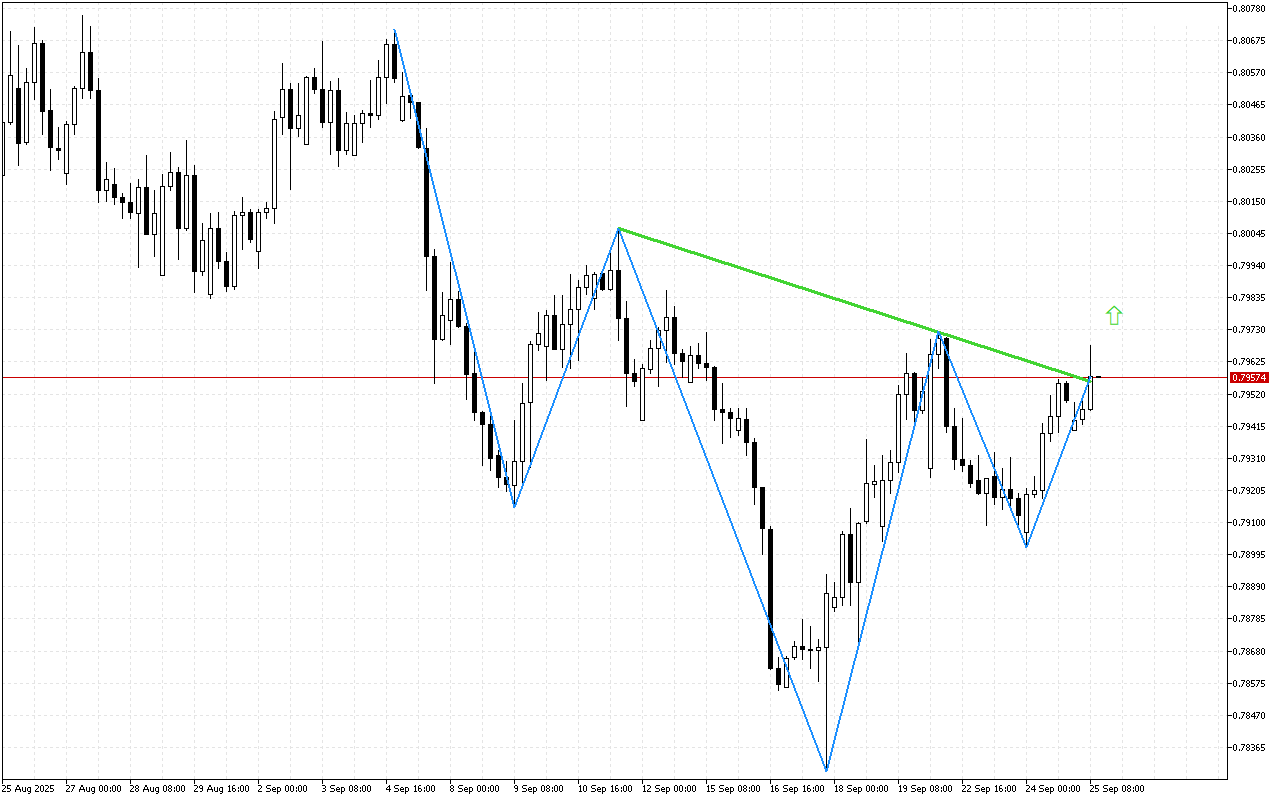Click the zigzag's lowest point near 17 Sep
Image resolution: width=1280 pixels, height=800 pixels.
click(x=824, y=768)
